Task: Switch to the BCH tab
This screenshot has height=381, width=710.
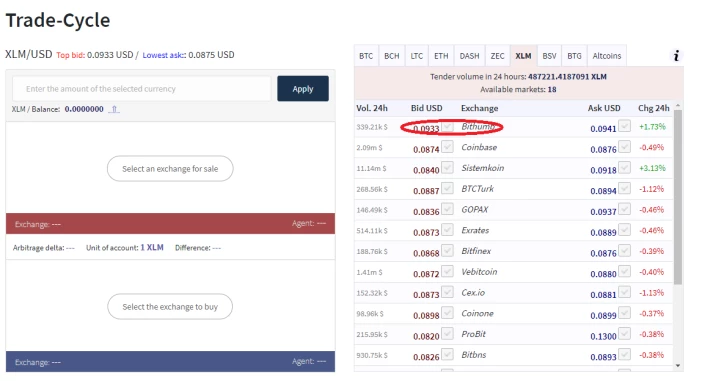Action: [392, 56]
